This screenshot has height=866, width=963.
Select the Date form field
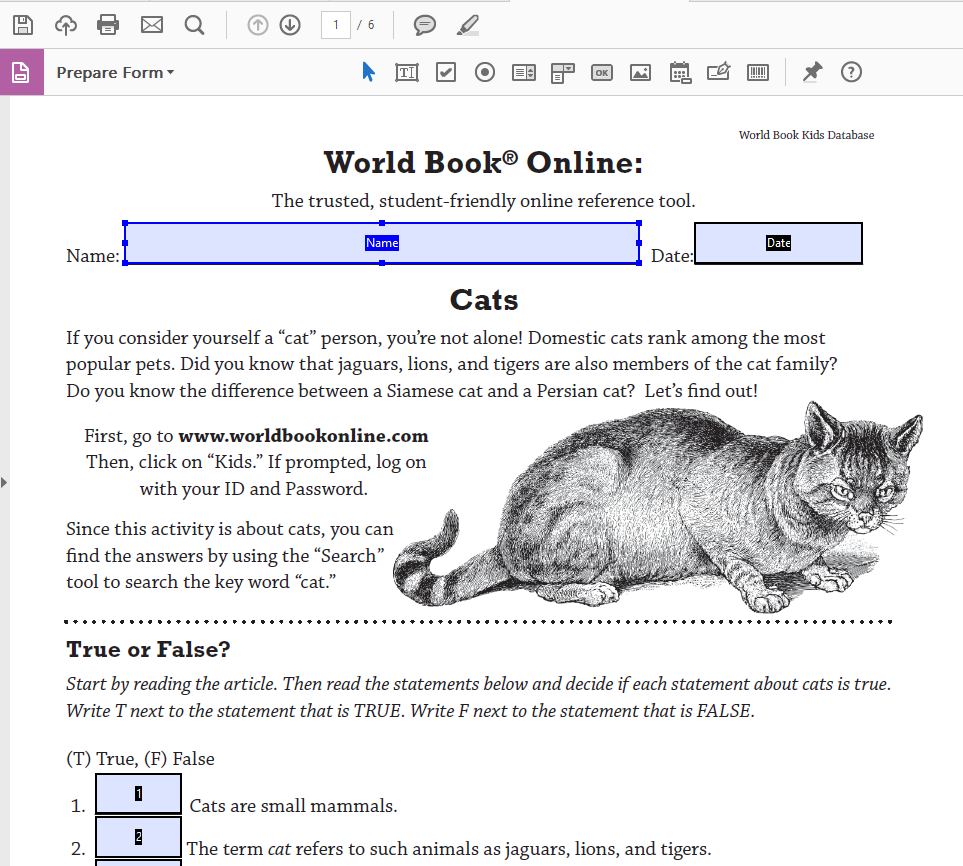pyautogui.click(x=778, y=243)
